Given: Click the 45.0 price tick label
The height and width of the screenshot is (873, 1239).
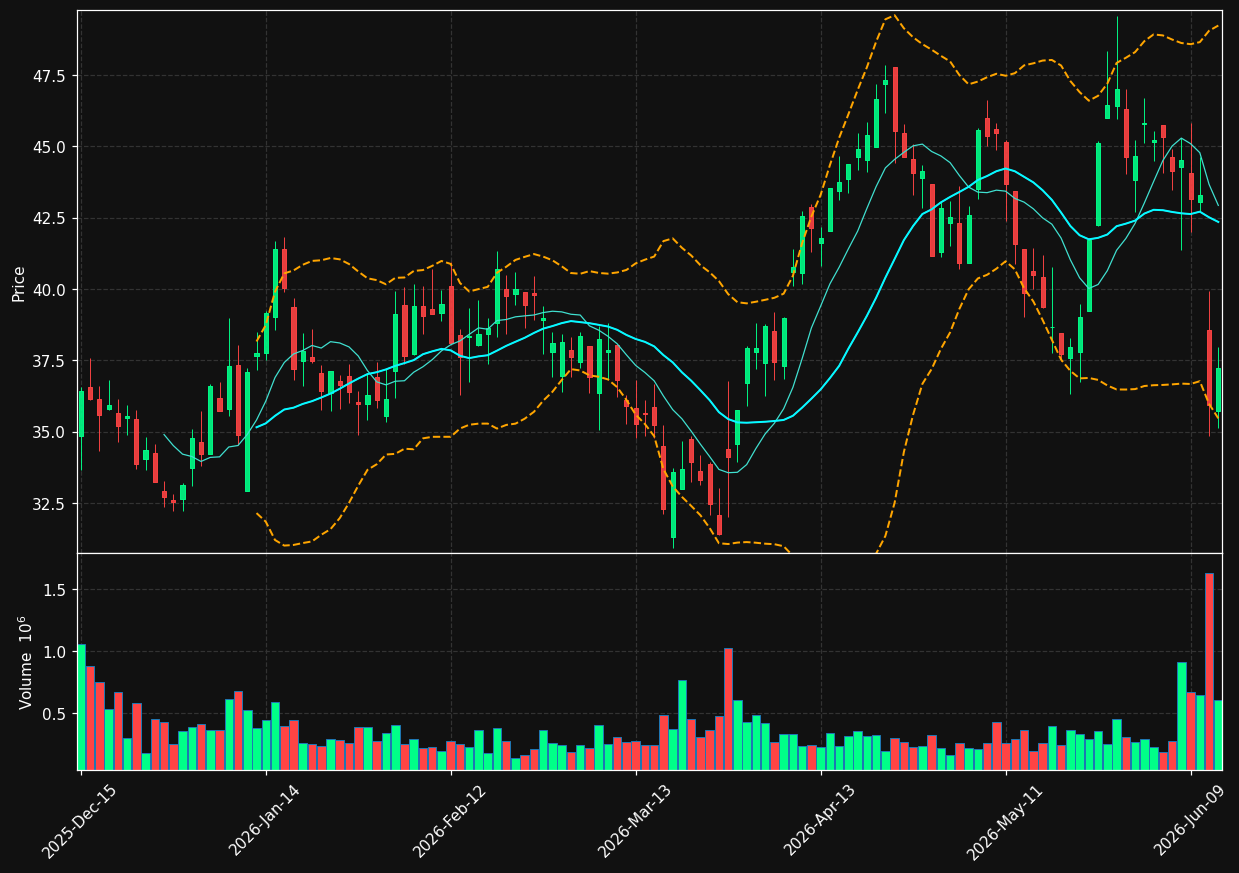Looking at the screenshot, I should [50, 147].
